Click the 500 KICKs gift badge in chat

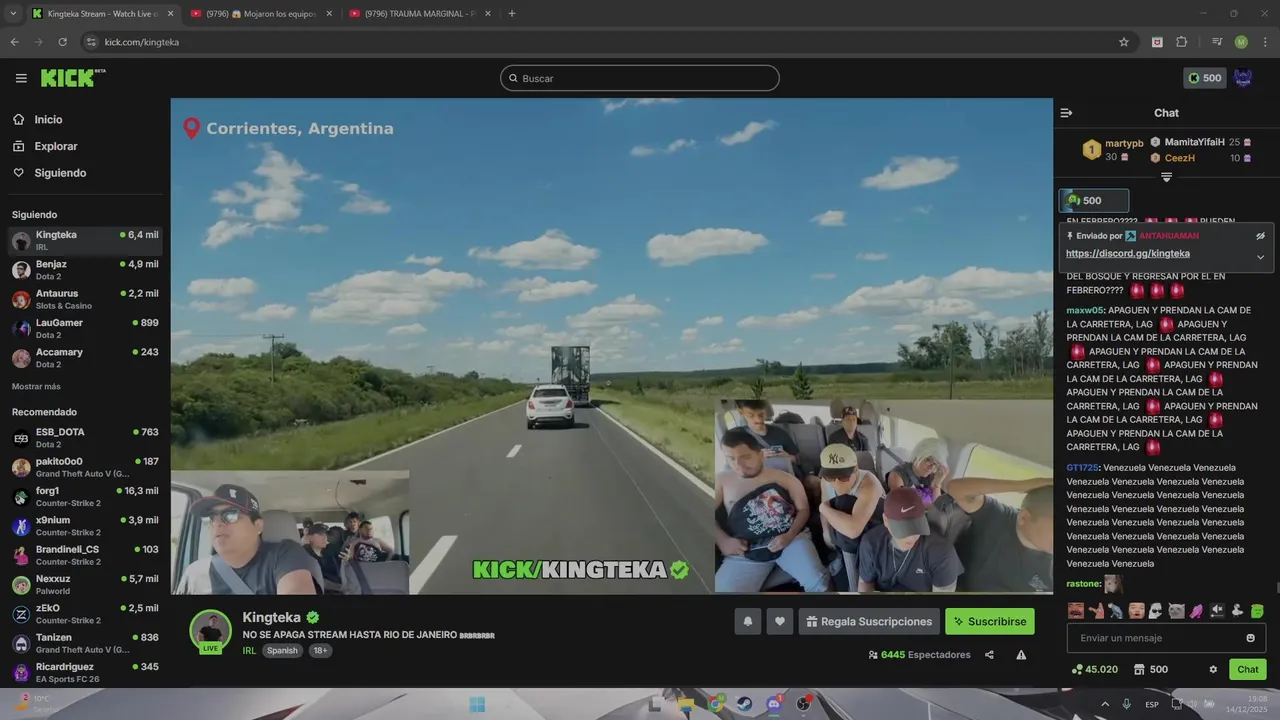(x=1094, y=200)
